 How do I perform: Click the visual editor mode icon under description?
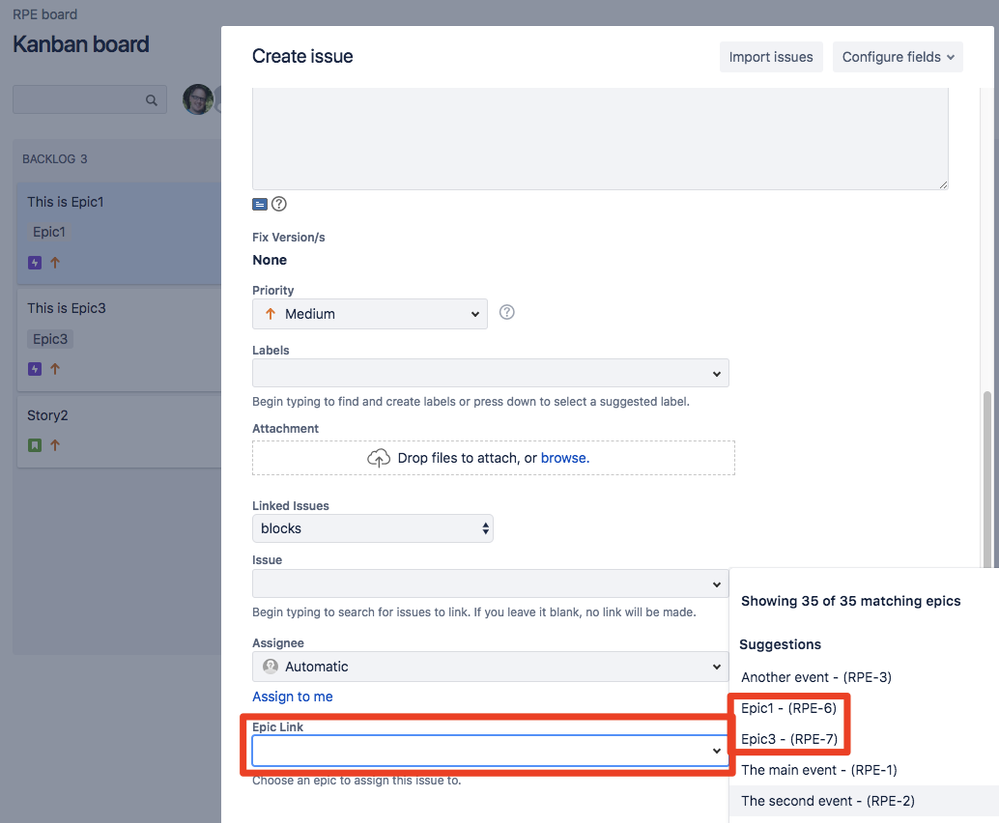pyautogui.click(x=259, y=204)
